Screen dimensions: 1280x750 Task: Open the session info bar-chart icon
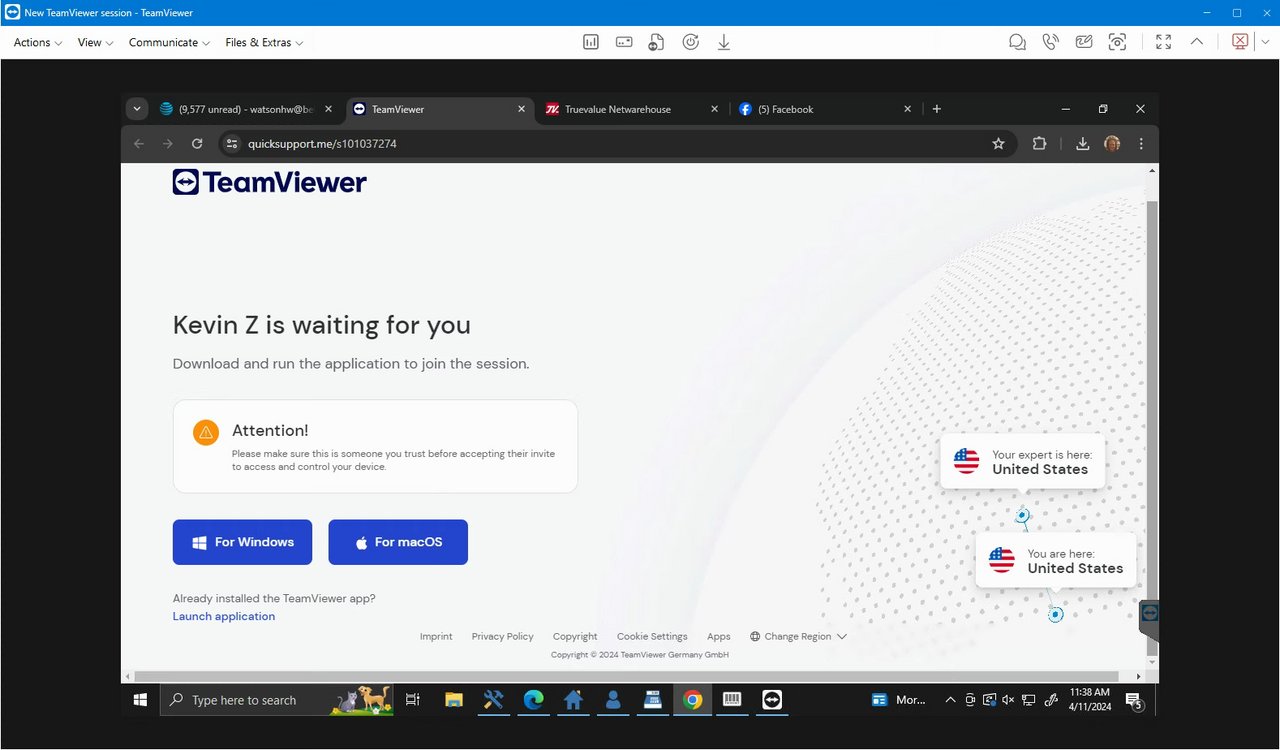pyautogui.click(x=591, y=42)
